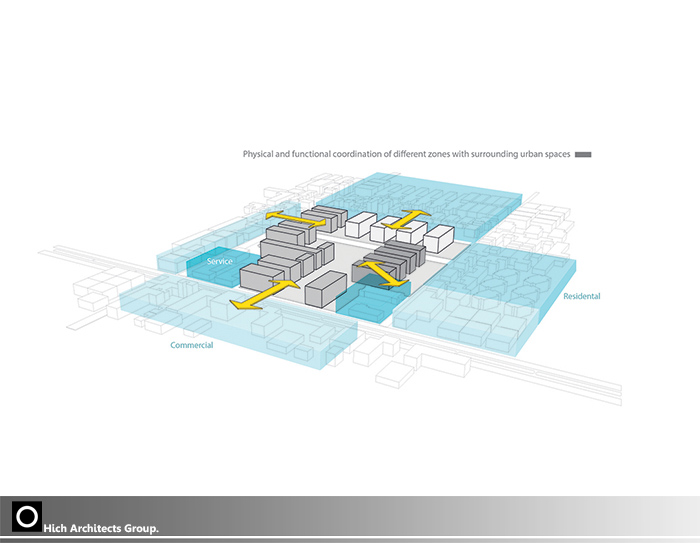Click the 'Commercial' zone label
This screenshot has height=543, width=700.
[192, 345]
